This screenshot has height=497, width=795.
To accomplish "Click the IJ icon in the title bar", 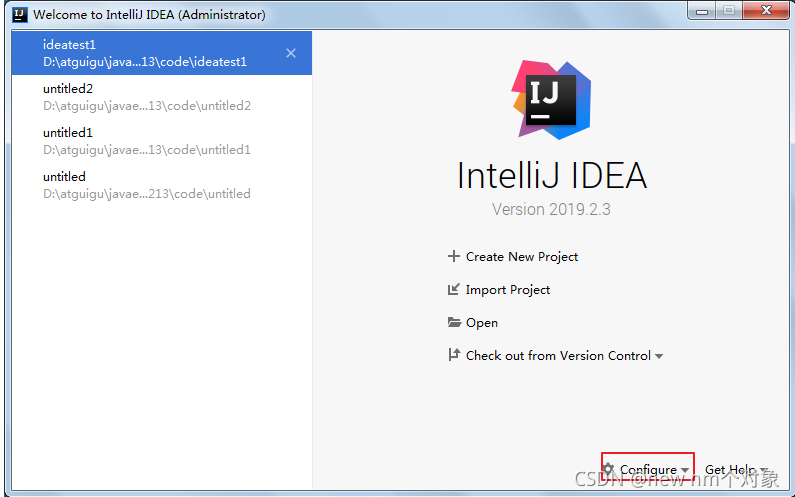I will click(20, 14).
